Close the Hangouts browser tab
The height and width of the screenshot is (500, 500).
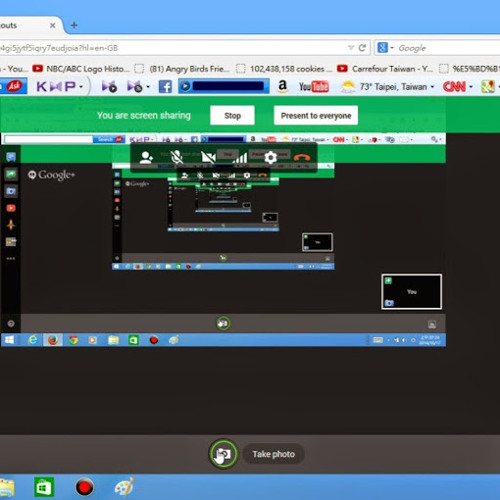tap(52, 25)
